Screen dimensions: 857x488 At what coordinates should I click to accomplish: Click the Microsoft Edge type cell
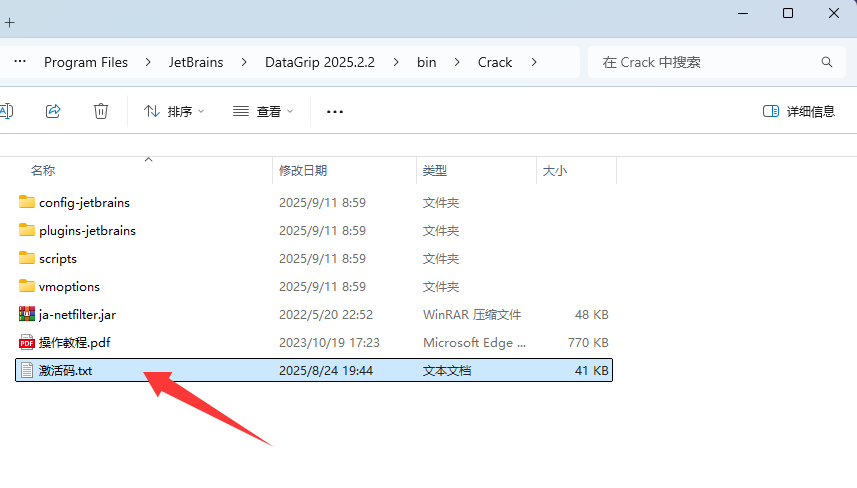tap(474, 343)
